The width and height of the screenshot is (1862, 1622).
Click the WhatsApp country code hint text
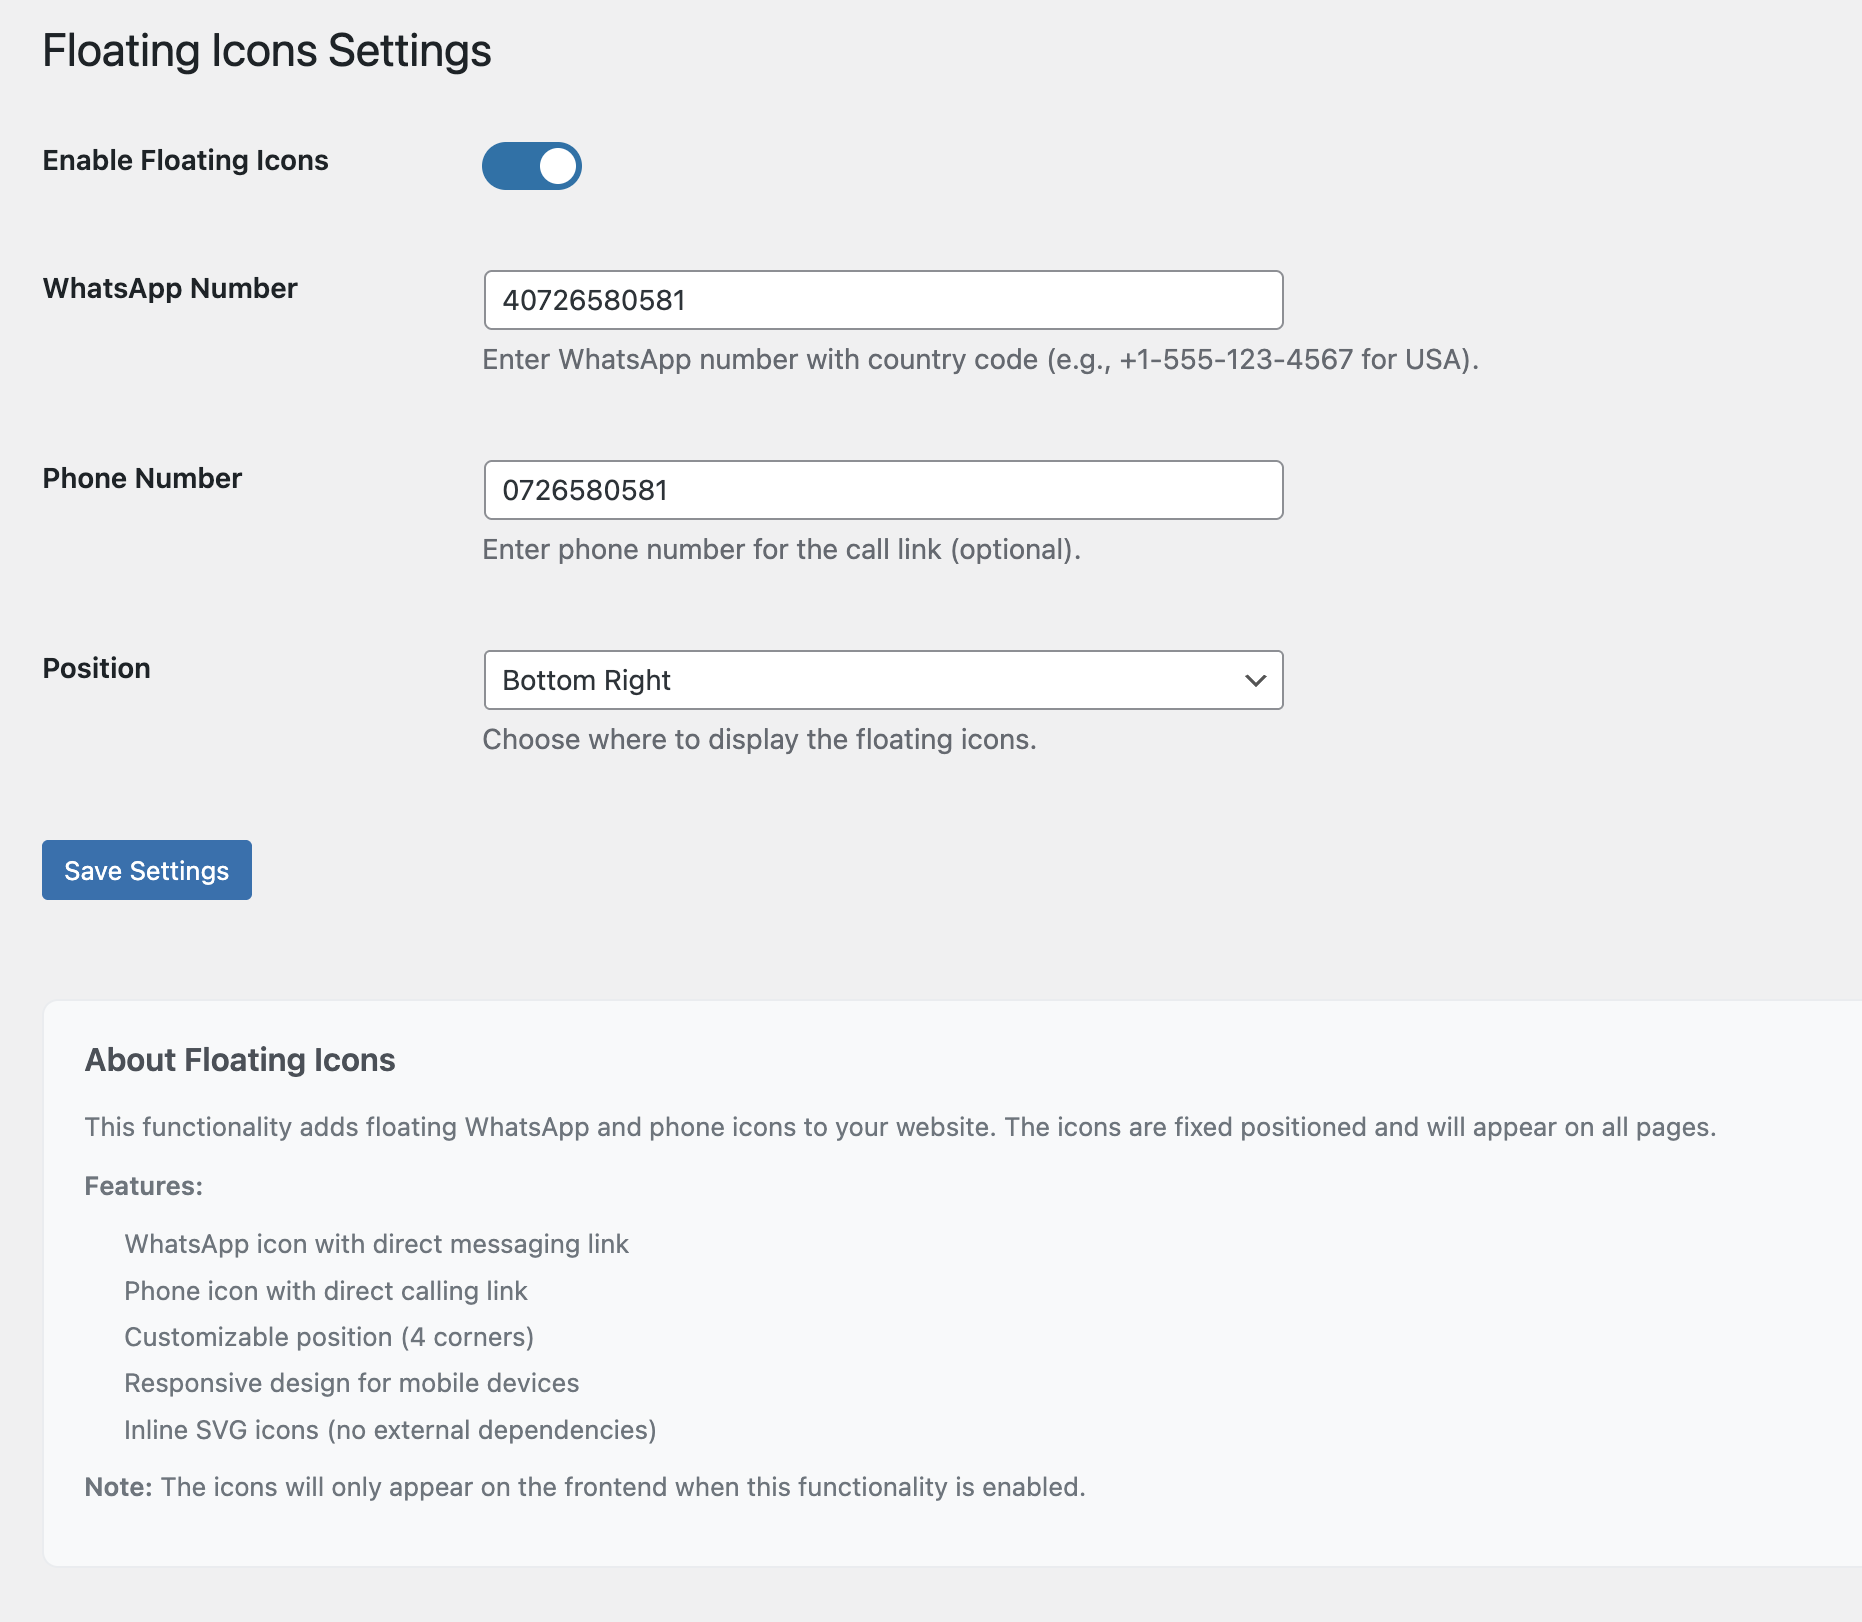980,359
